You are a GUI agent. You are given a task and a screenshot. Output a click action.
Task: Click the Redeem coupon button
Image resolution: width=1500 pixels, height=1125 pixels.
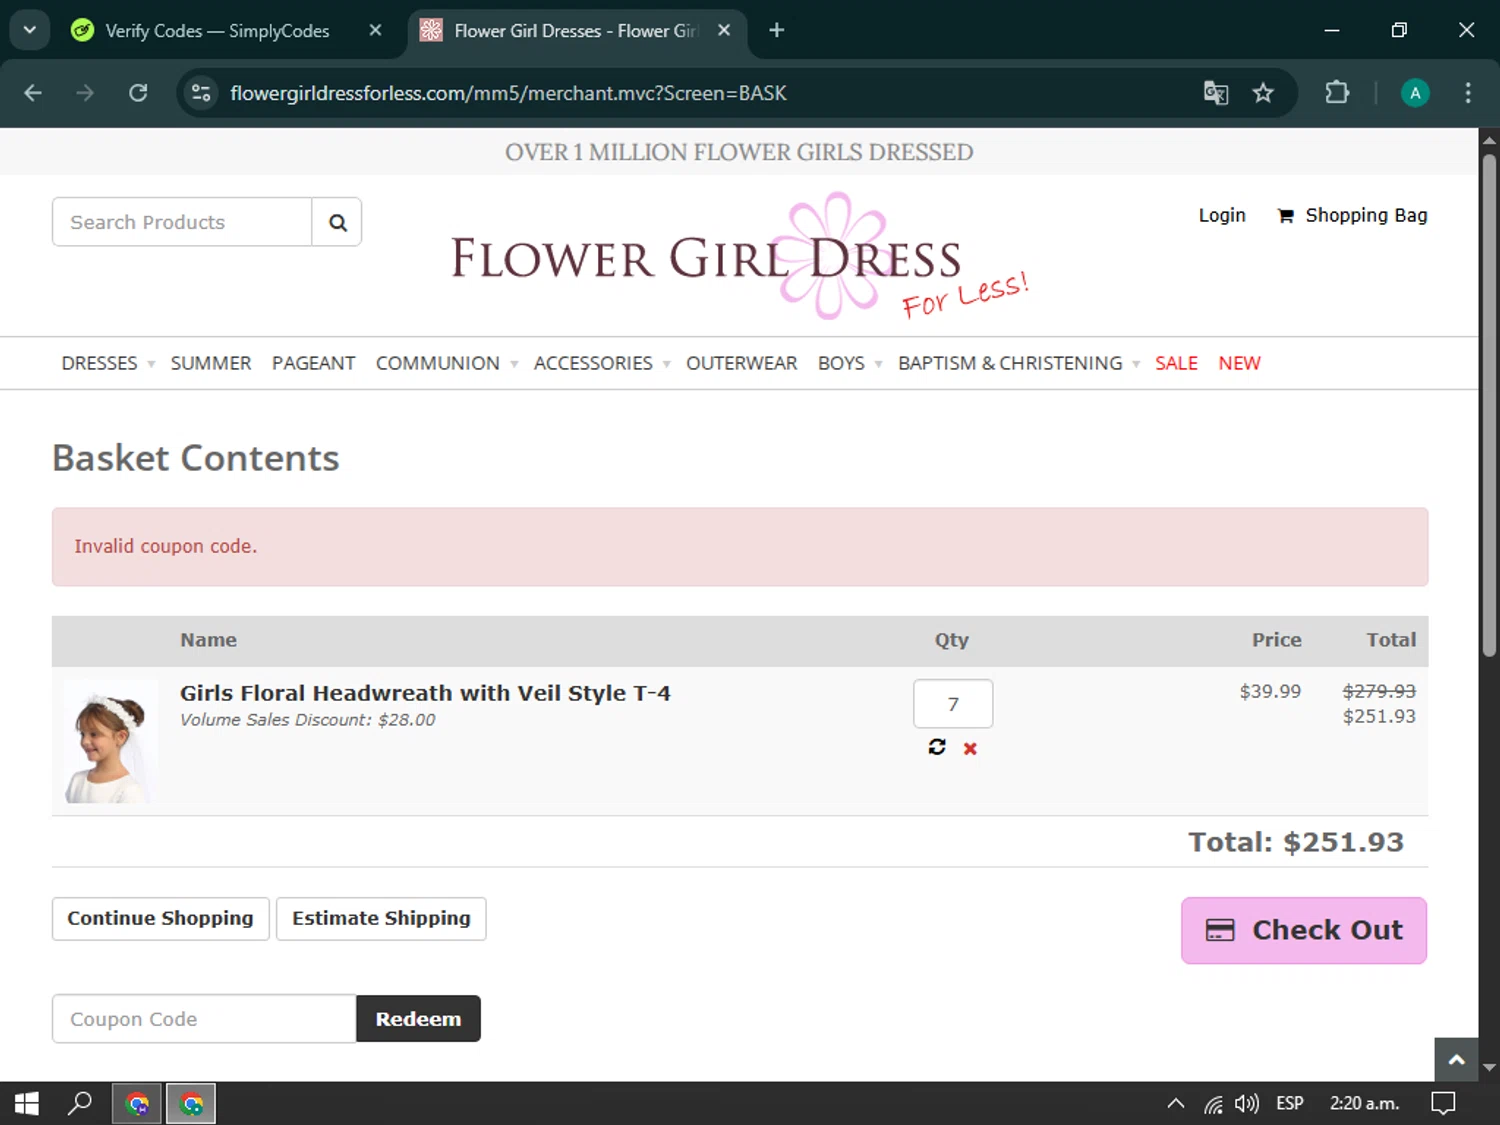click(x=418, y=1019)
